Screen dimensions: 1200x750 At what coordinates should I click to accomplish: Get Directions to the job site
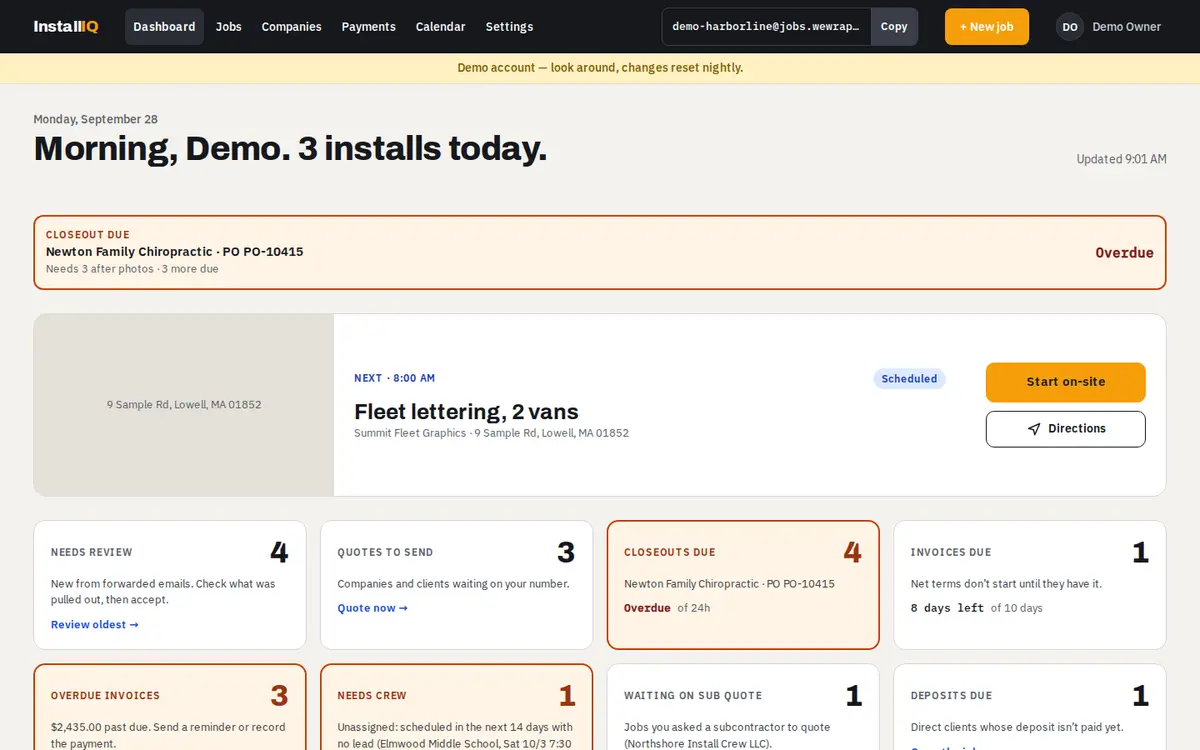pyautogui.click(x=1065, y=429)
